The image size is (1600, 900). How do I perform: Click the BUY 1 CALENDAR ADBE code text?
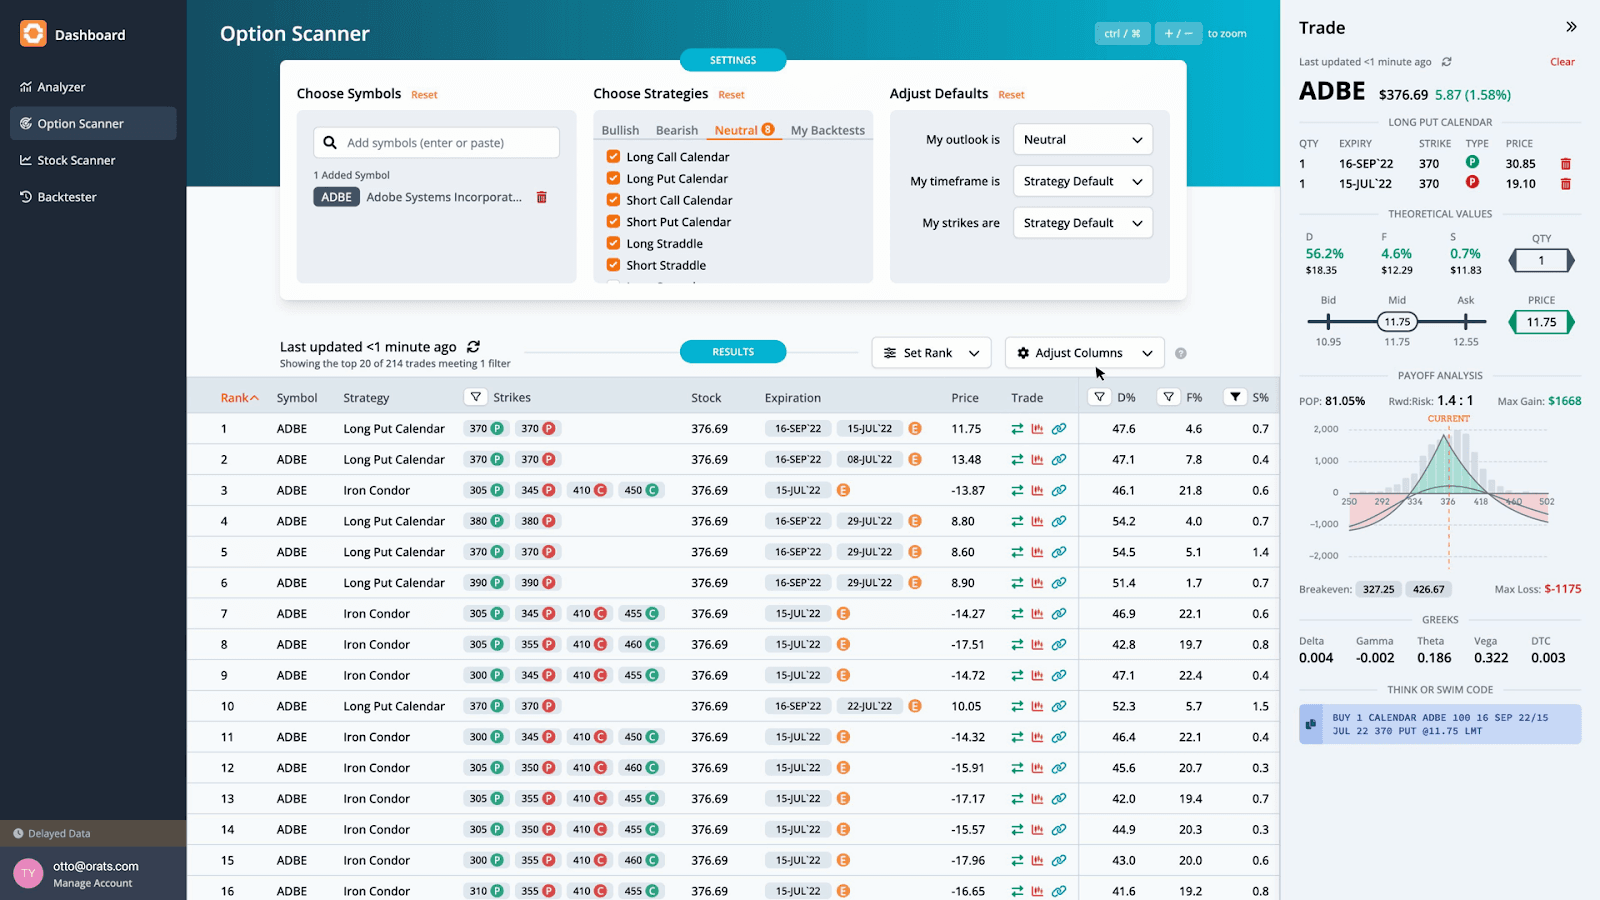coord(1440,724)
